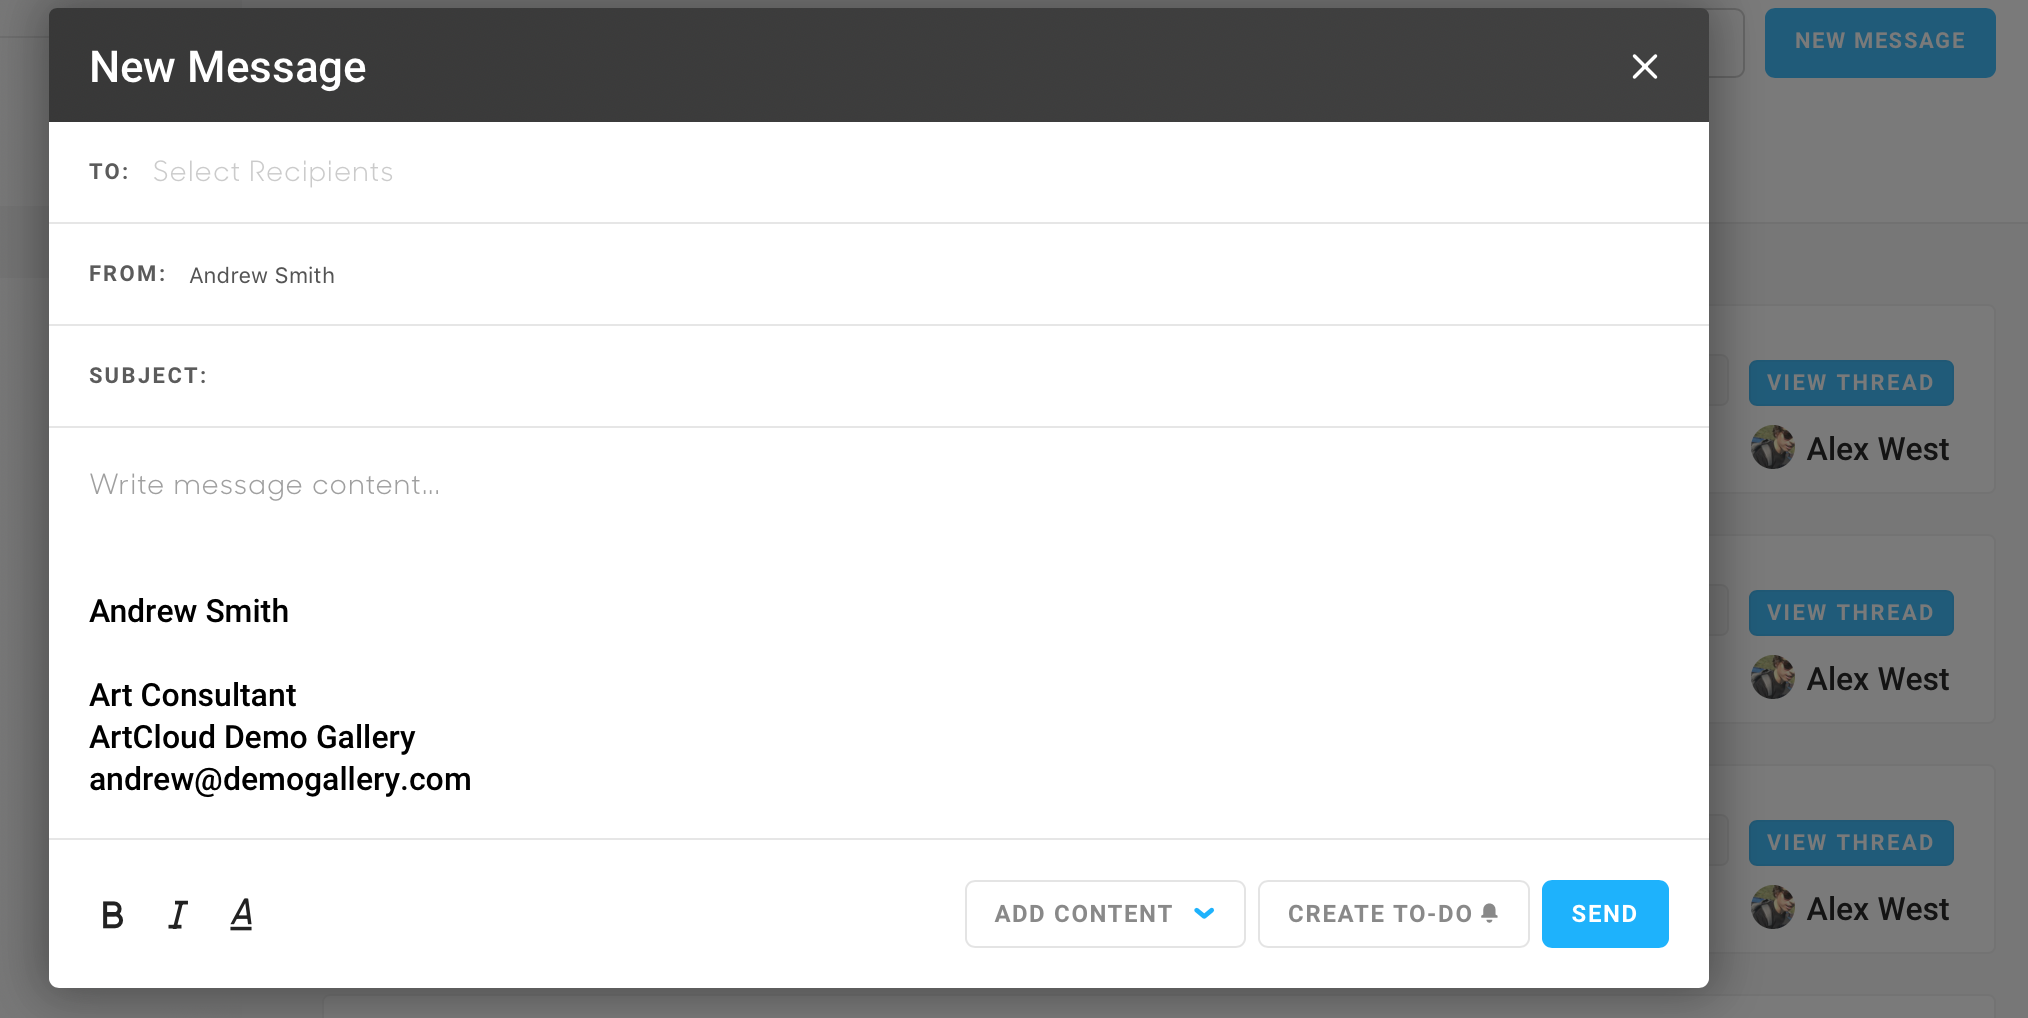Select recipients in the To field
The width and height of the screenshot is (2028, 1018).
click(273, 172)
